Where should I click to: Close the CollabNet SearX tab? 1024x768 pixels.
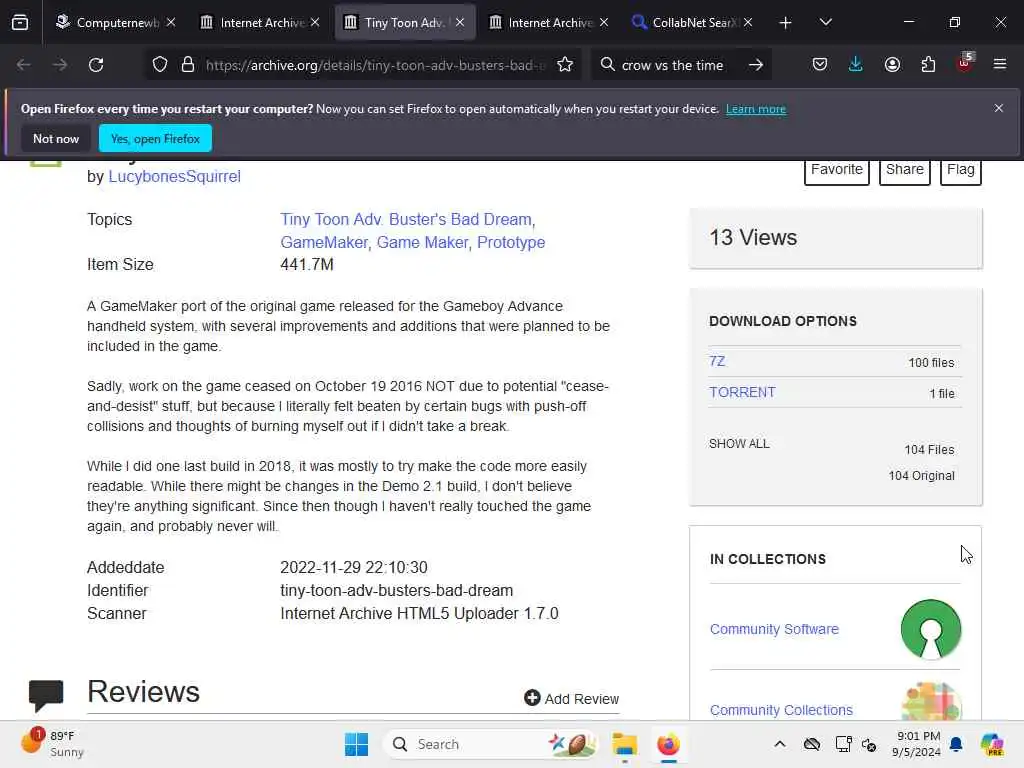coord(748,22)
